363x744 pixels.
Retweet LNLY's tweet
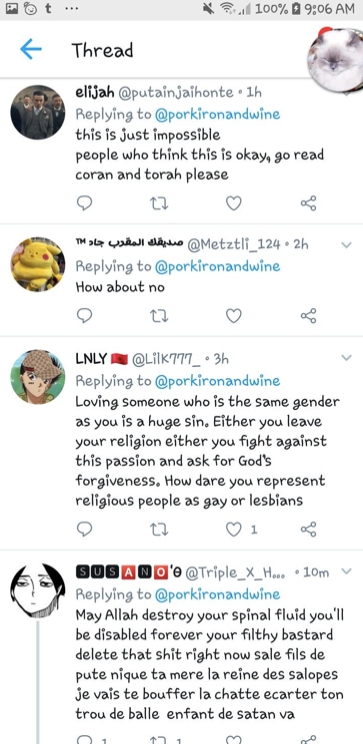[x=159, y=529]
